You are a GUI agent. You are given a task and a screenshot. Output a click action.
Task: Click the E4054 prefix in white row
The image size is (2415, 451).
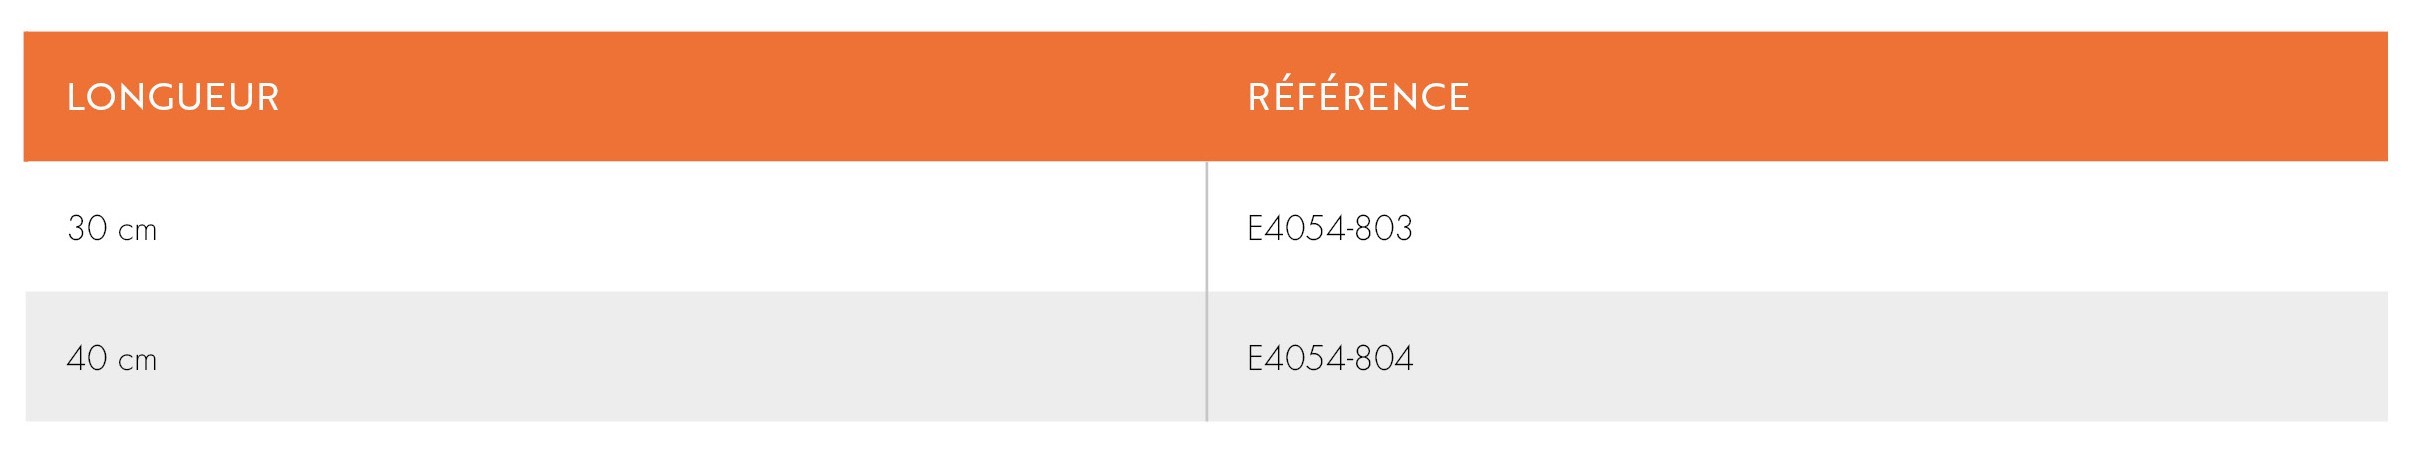click(1296, 229)
